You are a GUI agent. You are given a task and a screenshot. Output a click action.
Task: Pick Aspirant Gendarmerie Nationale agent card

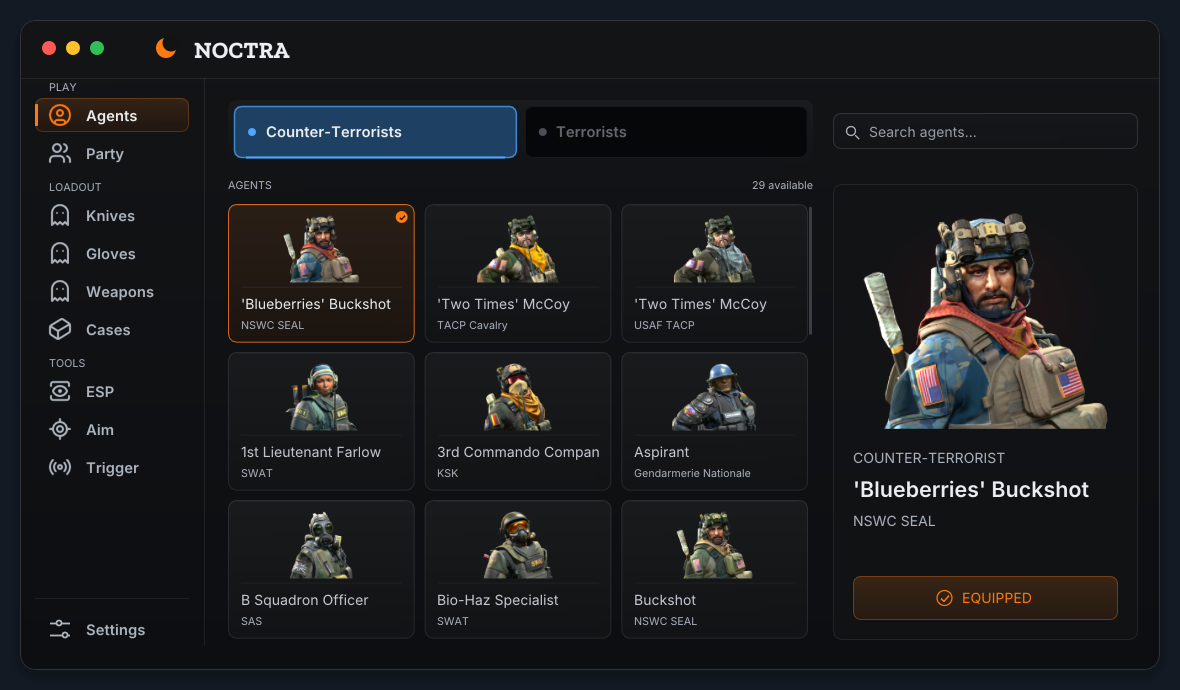714,421
